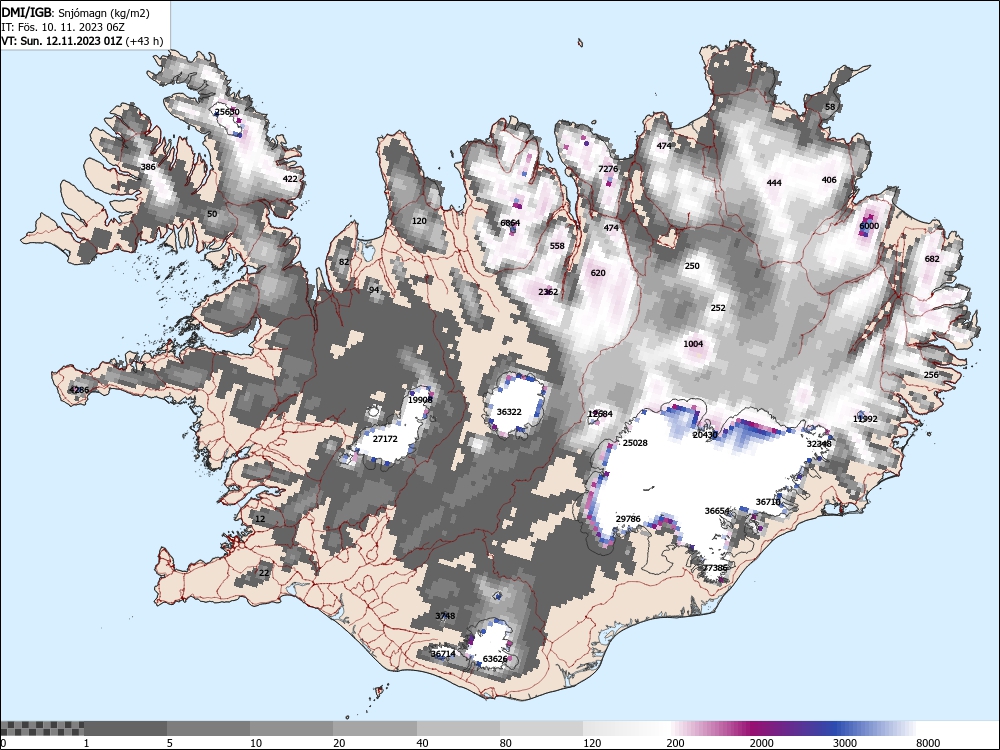Click the snow value '558' on the map
1000x750 pixels.
pos(557,246)
